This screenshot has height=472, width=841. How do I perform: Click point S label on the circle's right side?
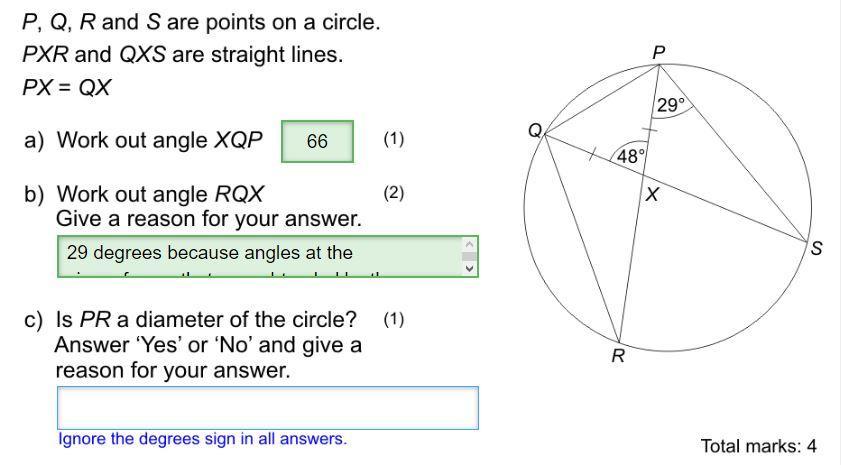[x=816, y=248]
